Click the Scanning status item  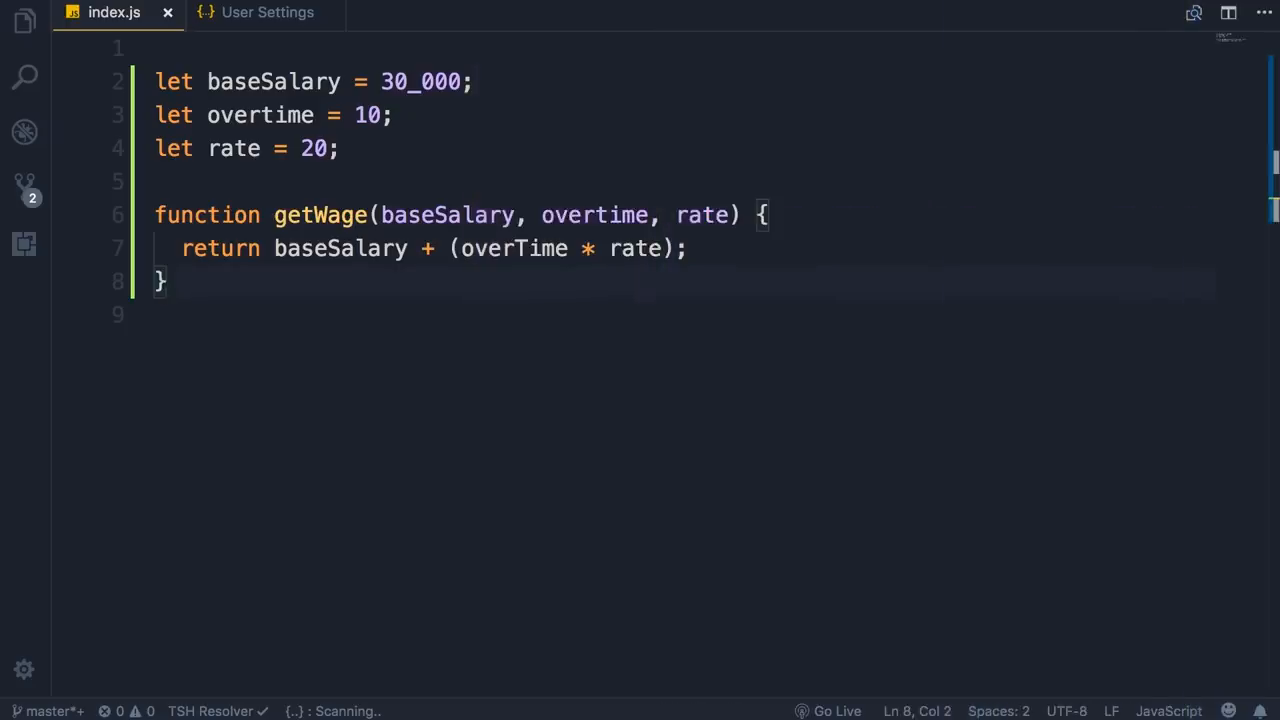[333, 711]
